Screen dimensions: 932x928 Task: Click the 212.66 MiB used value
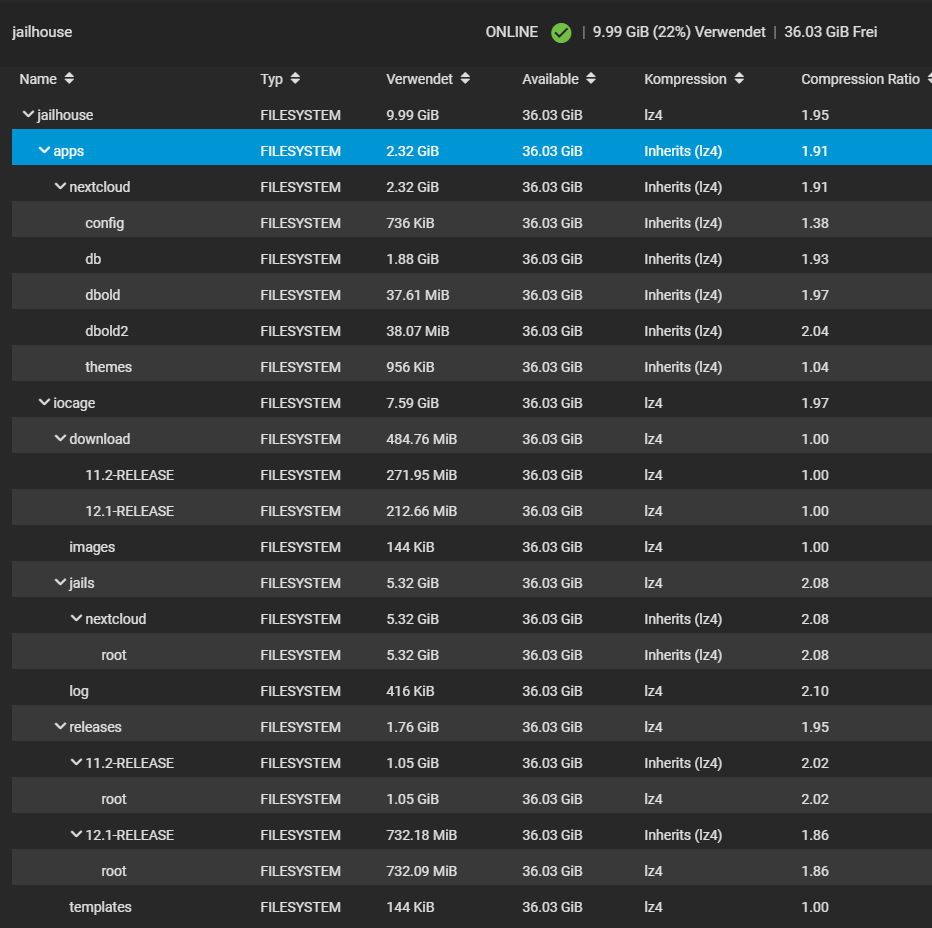pos(421,511)
